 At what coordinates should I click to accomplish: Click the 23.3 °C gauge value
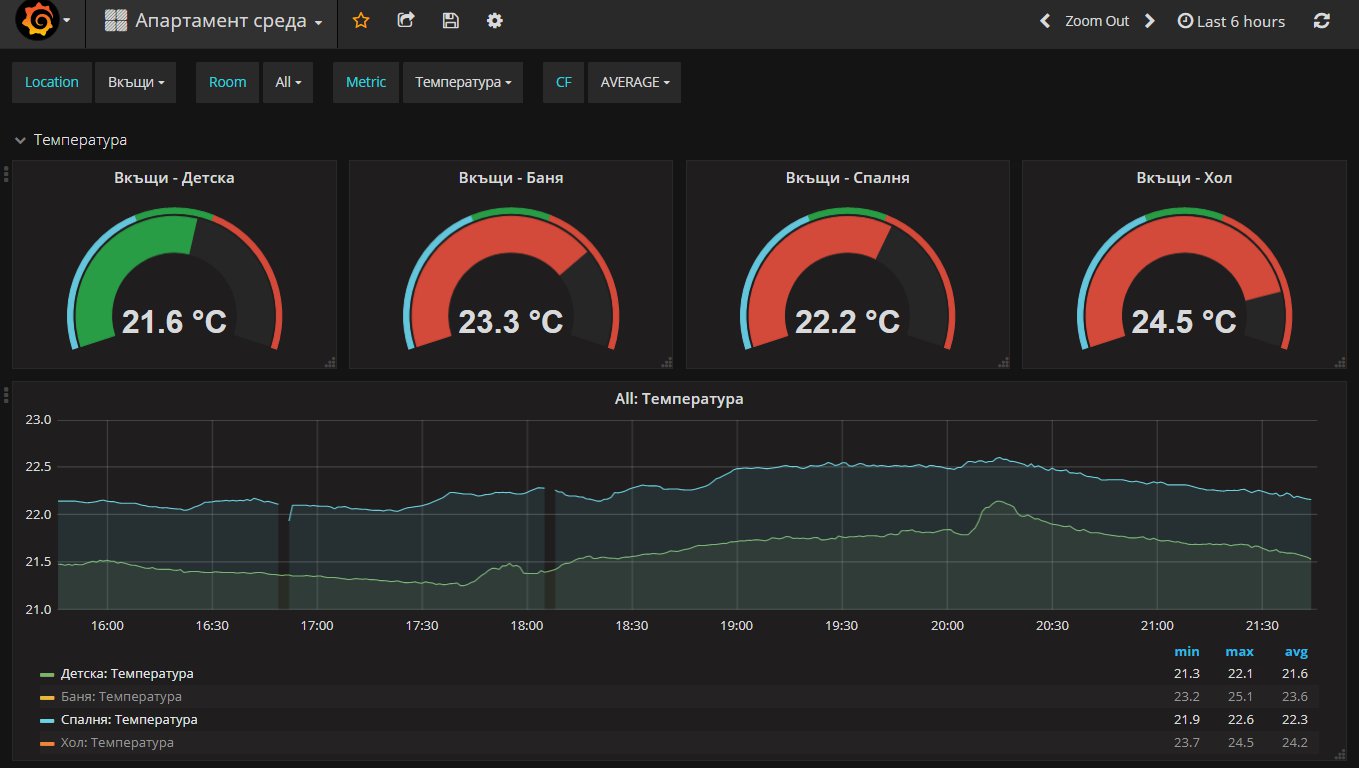point(511,322)
